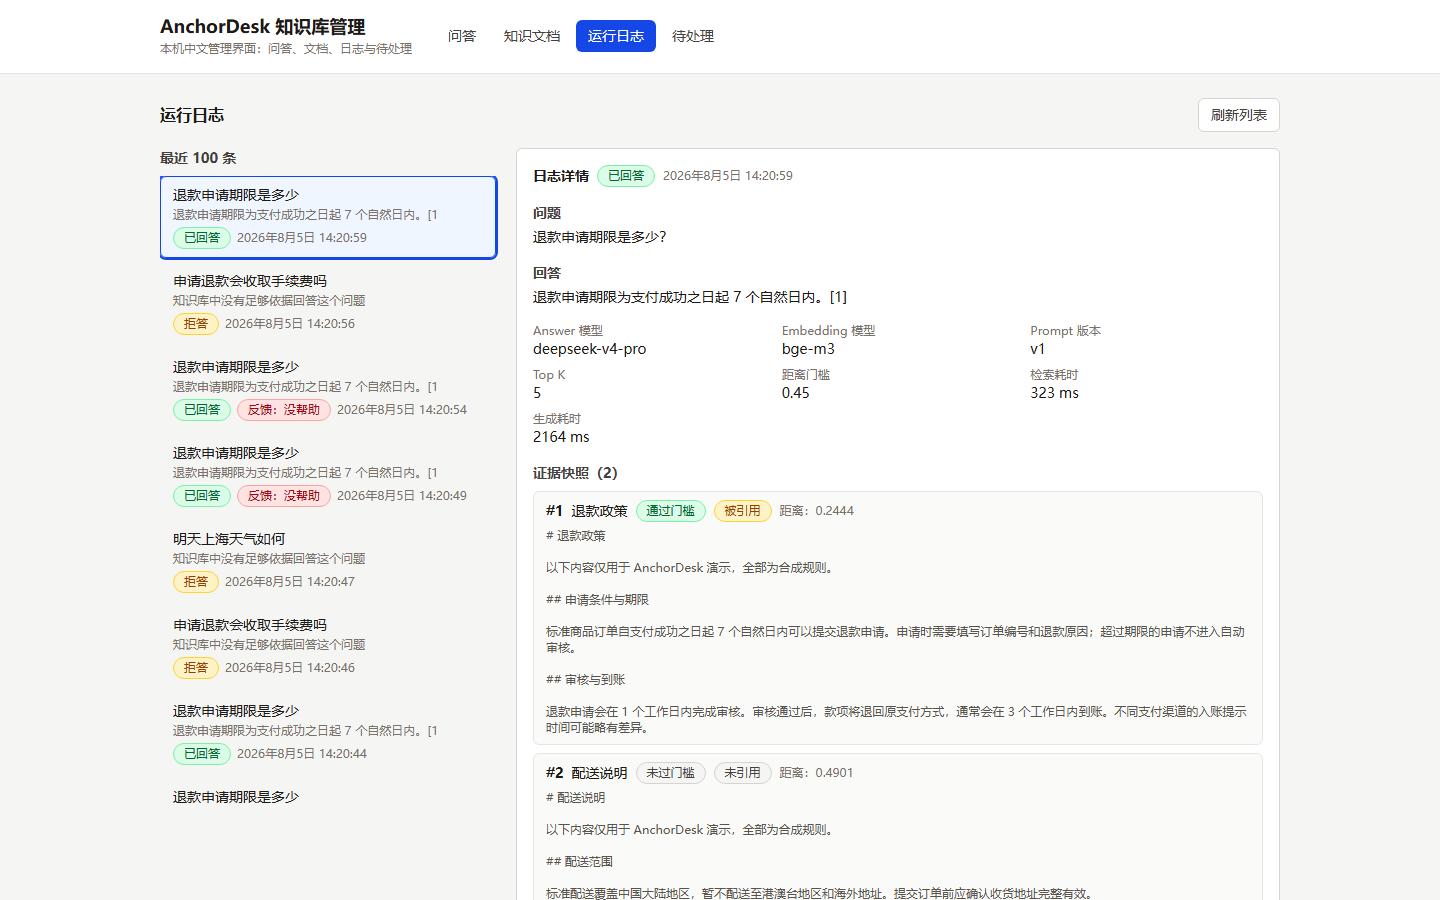Click the 反馈：没帮助 badge on 14:20:54 entry

tap(284, 410)
